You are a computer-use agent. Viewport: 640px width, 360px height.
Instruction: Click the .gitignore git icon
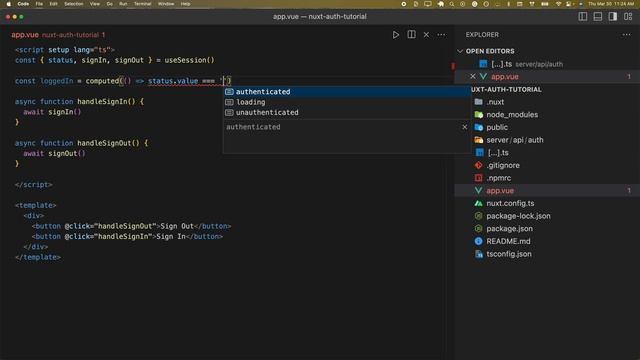coord(478,165)
